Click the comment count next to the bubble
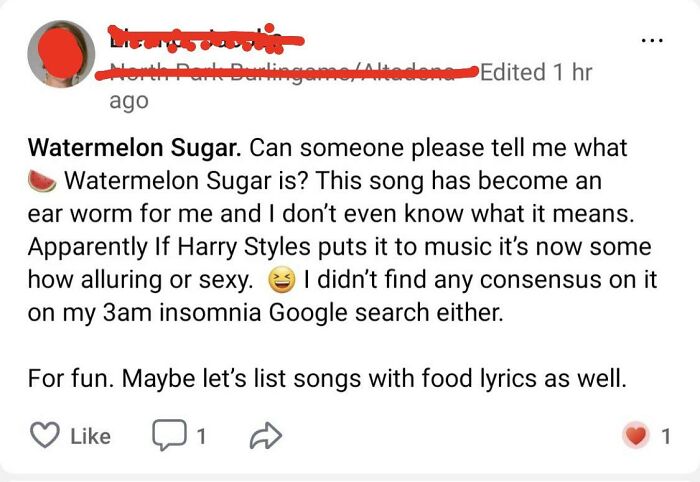The image size is (700, 482). pyautogui.click(x=200, y=436)
